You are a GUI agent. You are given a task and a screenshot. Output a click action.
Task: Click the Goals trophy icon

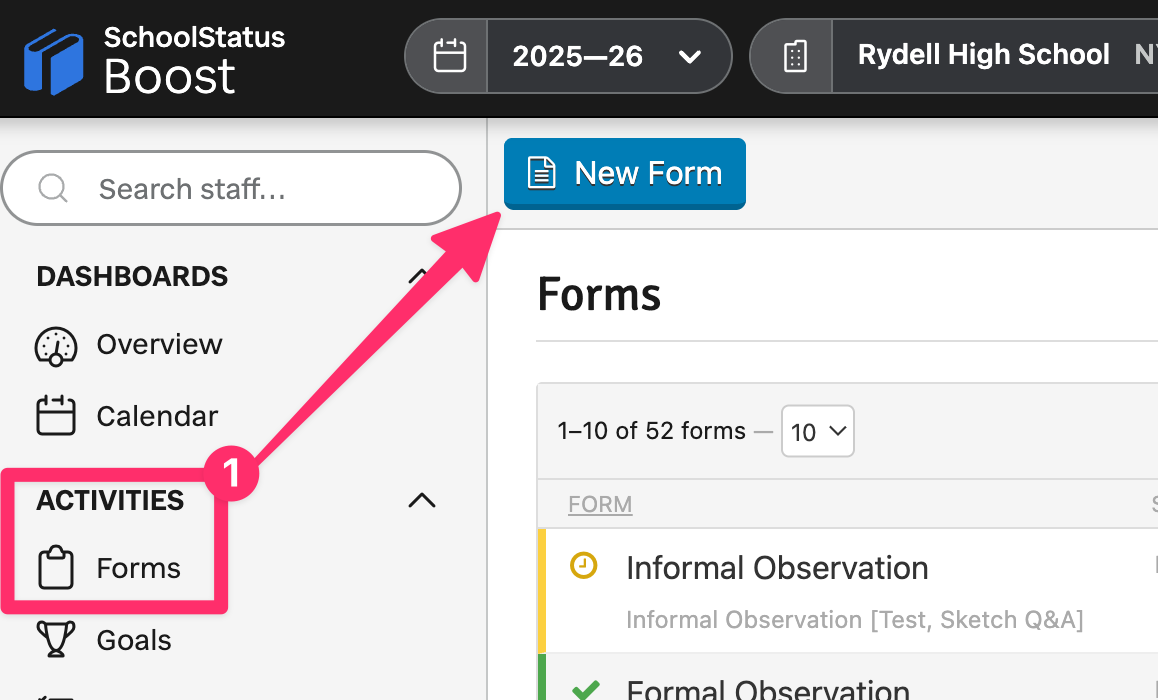pyautogui.click(x=55, y=639)
